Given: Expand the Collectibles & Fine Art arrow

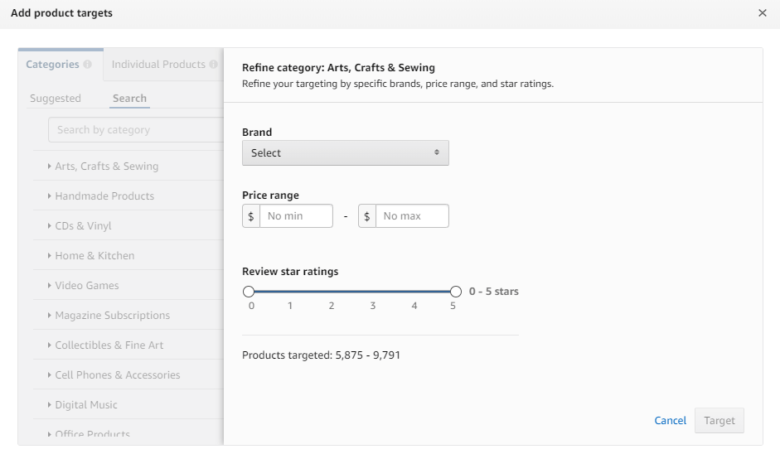Looking at the screenshot, I should (x=49, y=345).
